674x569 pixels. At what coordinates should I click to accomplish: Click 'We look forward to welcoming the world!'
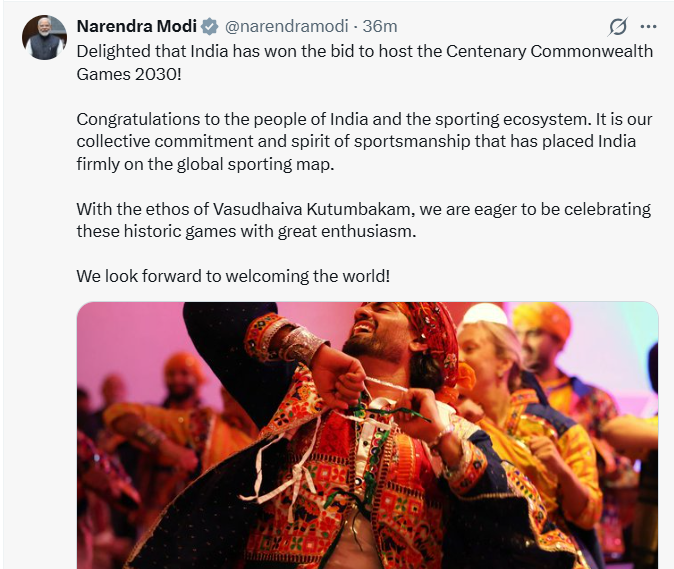pyautogui.click(x=233, y=276)
